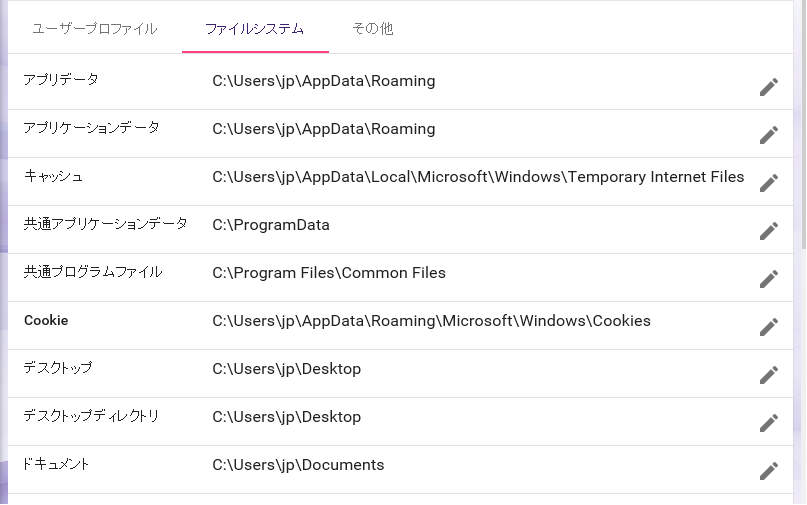Edit the ドキュメント folder path

(x=768, y=471)
